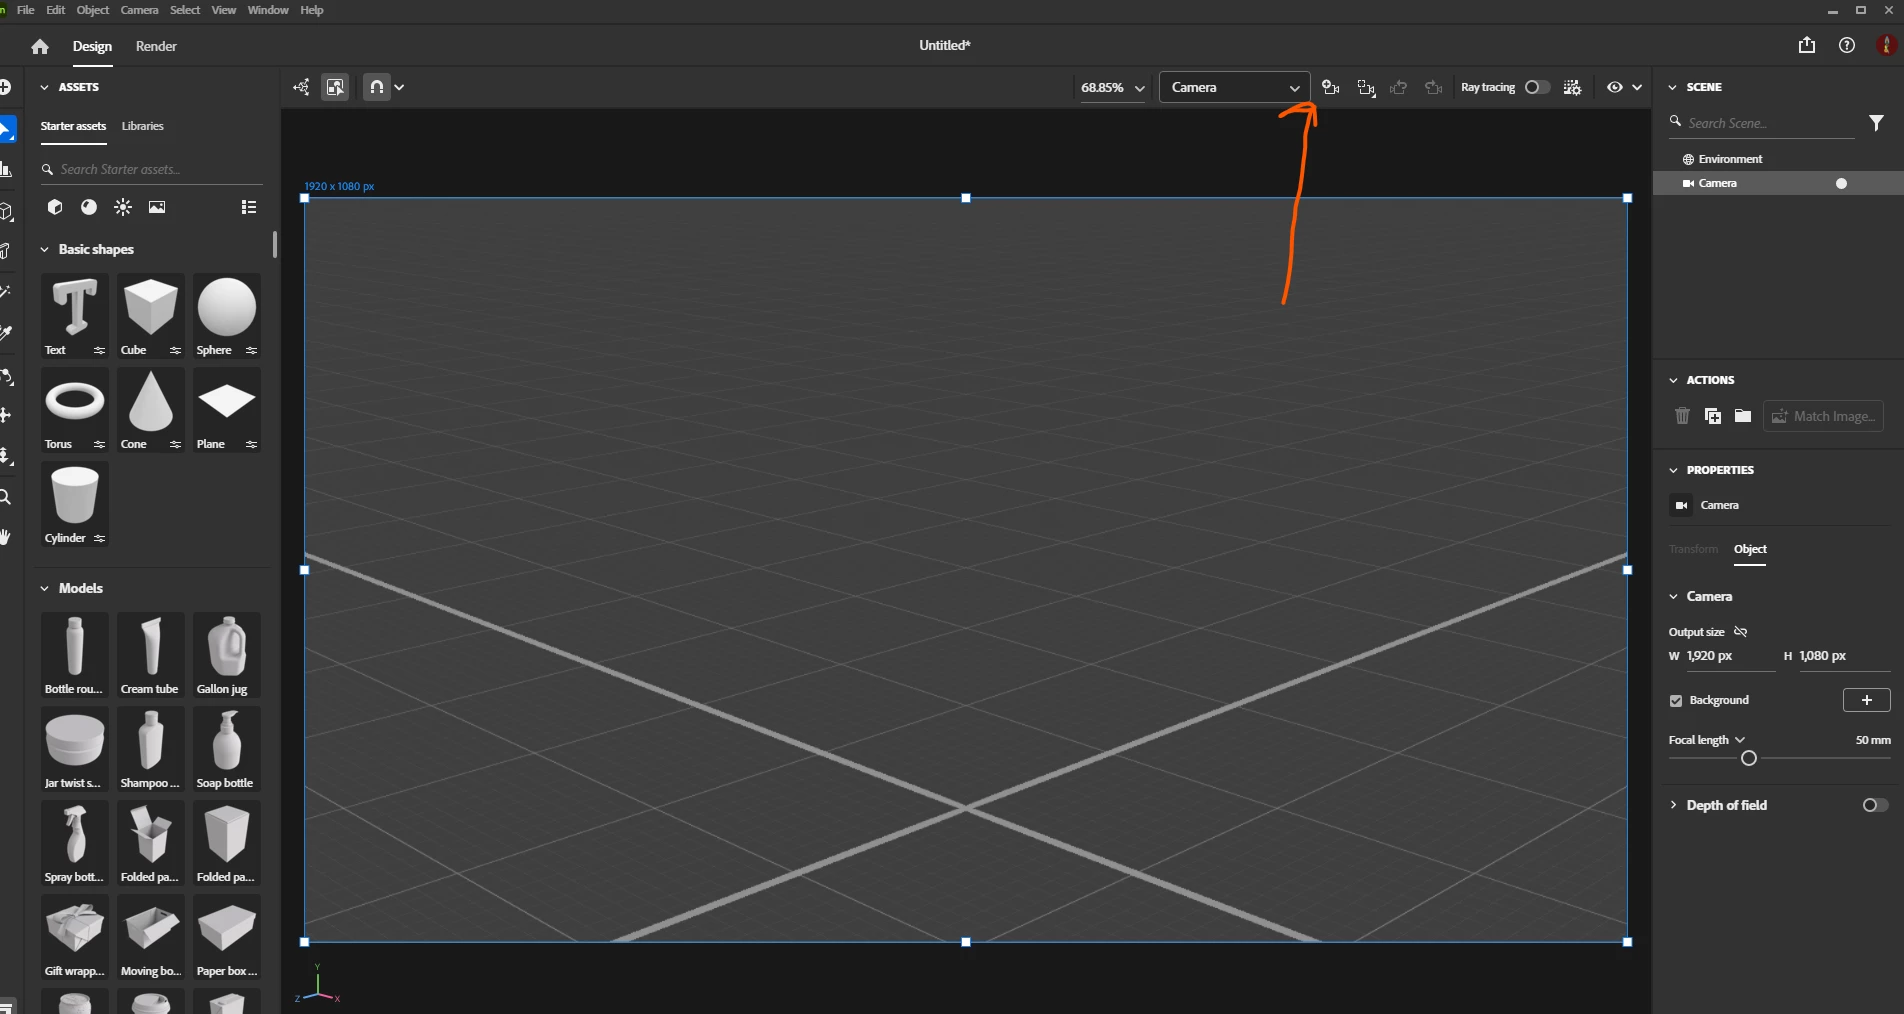Click the Background plus button
The height and width of the screenshot is (1014, 1904).
pos(1866,700)
